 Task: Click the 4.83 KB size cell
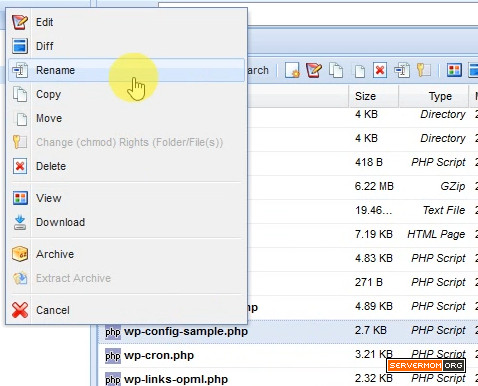pyautogui.click(x=374, y=258)
